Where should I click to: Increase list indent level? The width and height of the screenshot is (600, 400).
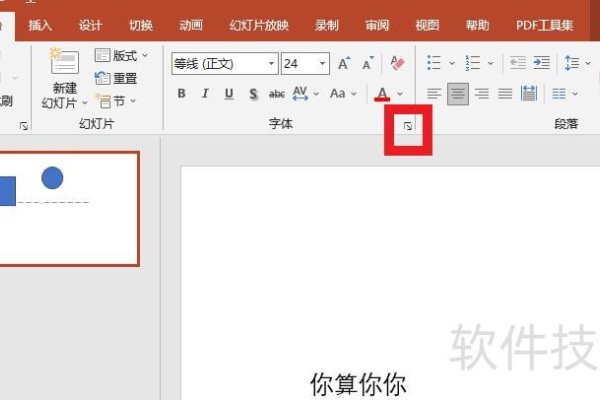click(x=542, y=62)
